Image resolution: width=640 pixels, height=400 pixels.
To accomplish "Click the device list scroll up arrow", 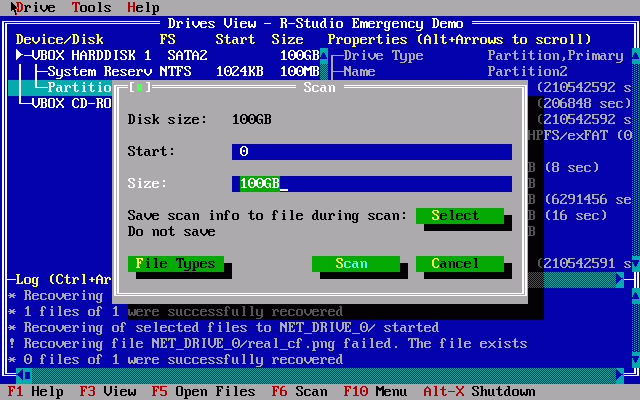I will click(324, 55).
